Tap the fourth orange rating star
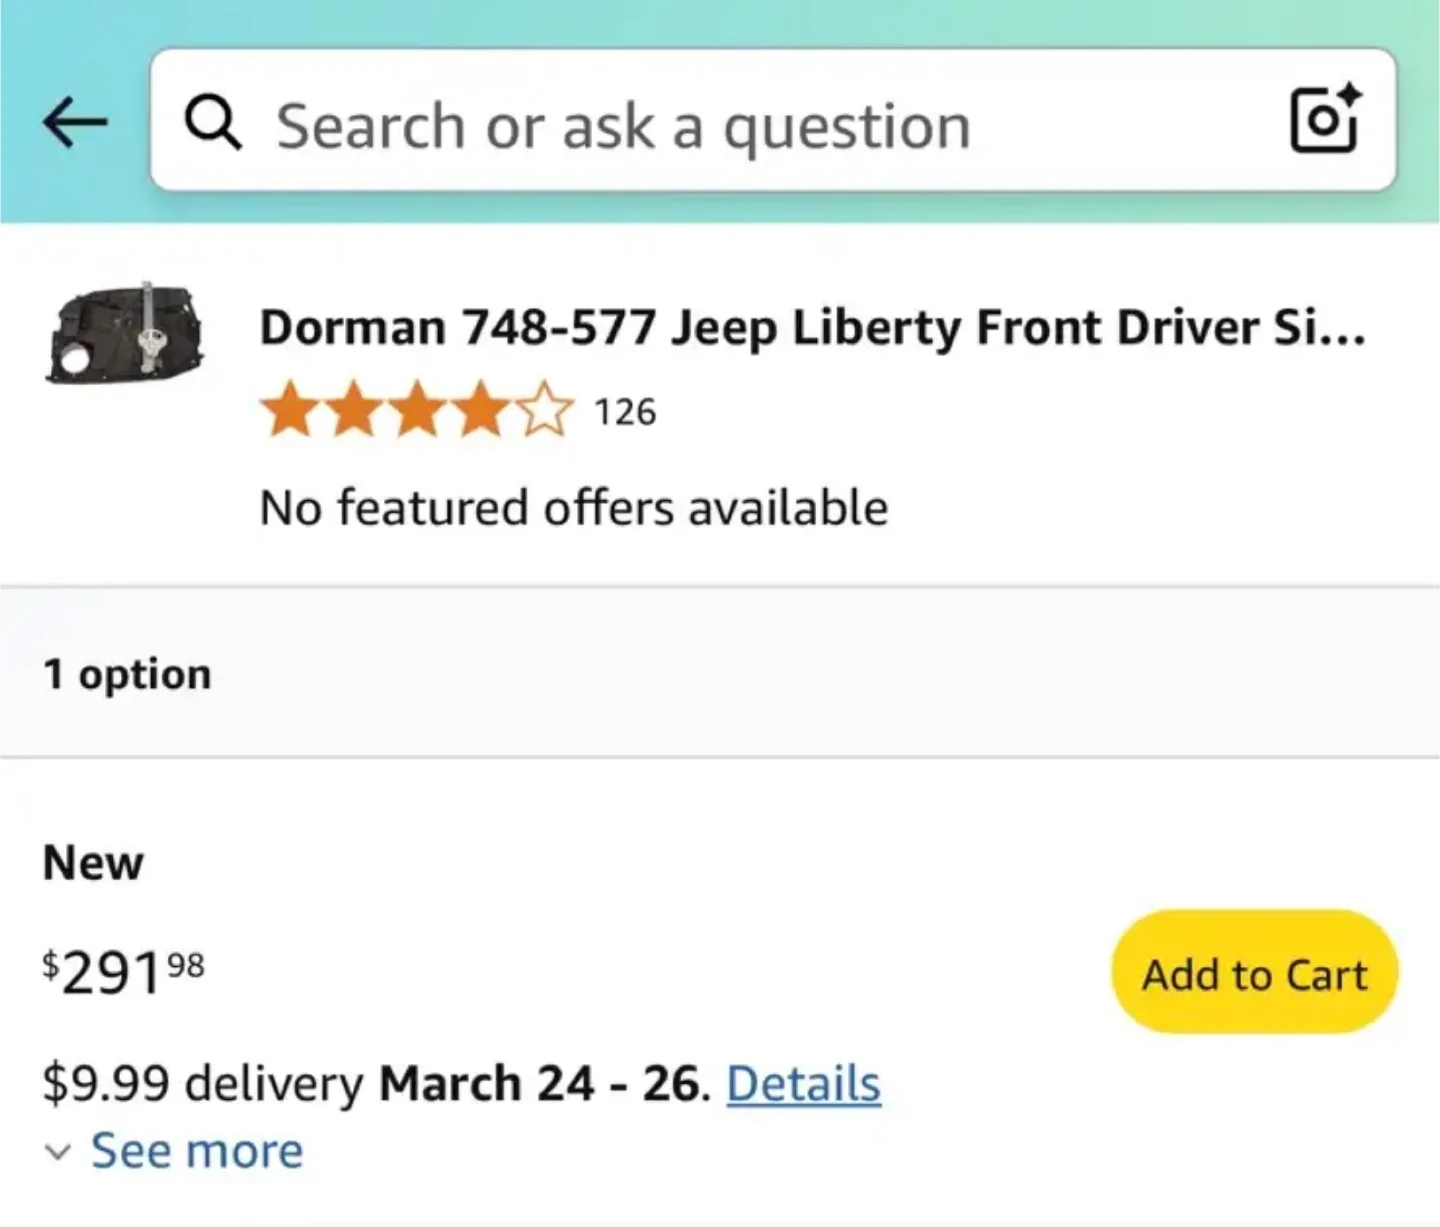Viewport: 1440px width, 1227px height. point(481,410)
